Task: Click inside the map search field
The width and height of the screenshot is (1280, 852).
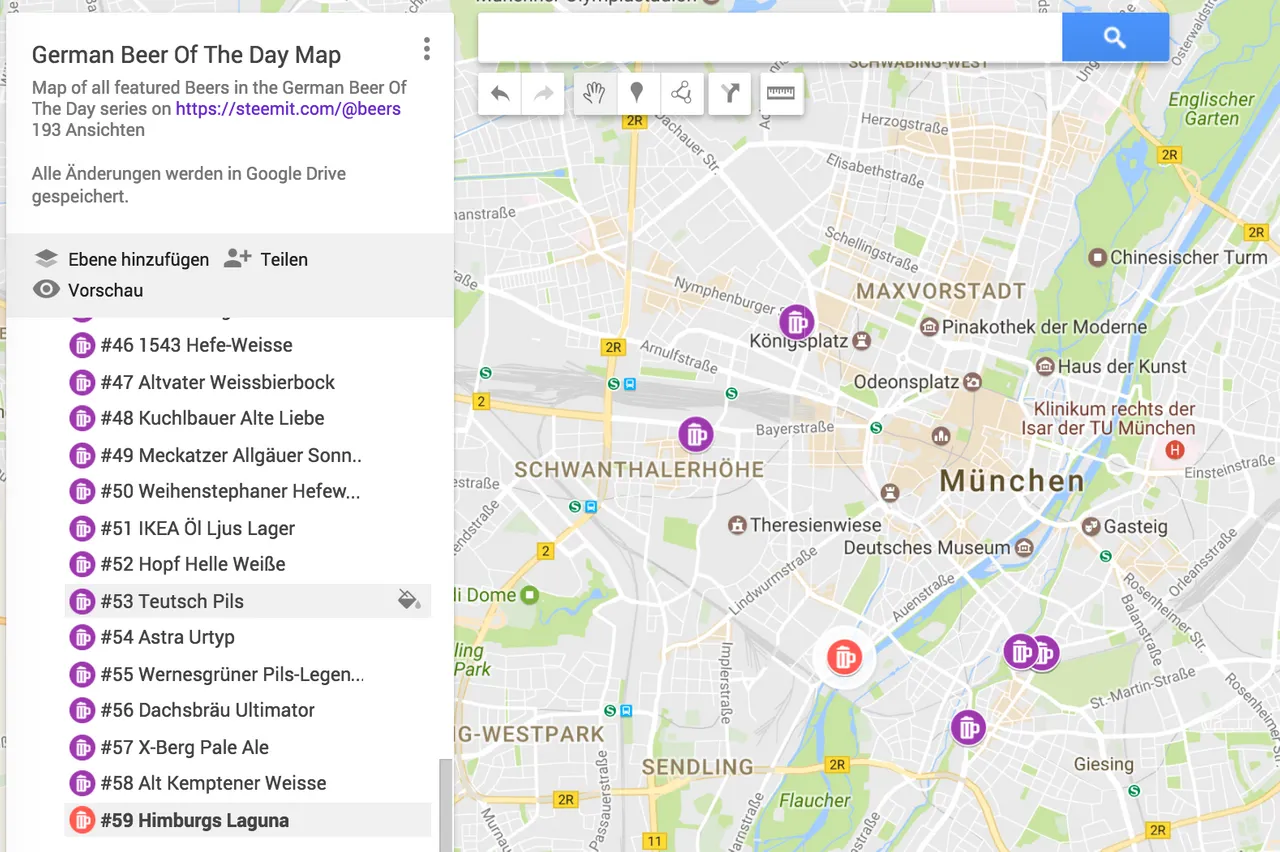Action: [770, 38]
